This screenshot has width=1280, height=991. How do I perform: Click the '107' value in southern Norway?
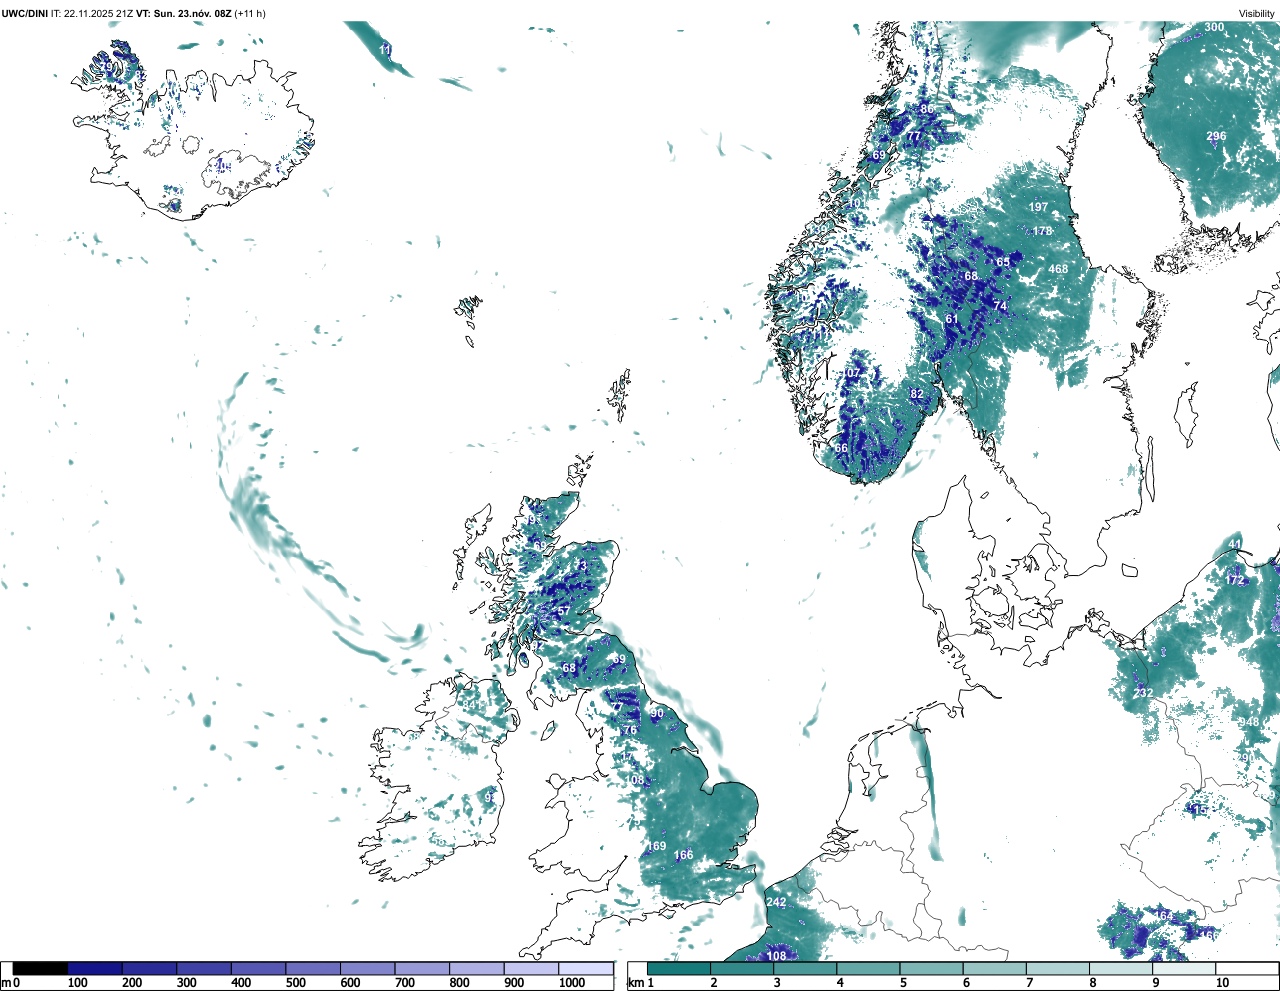(850, 373)
